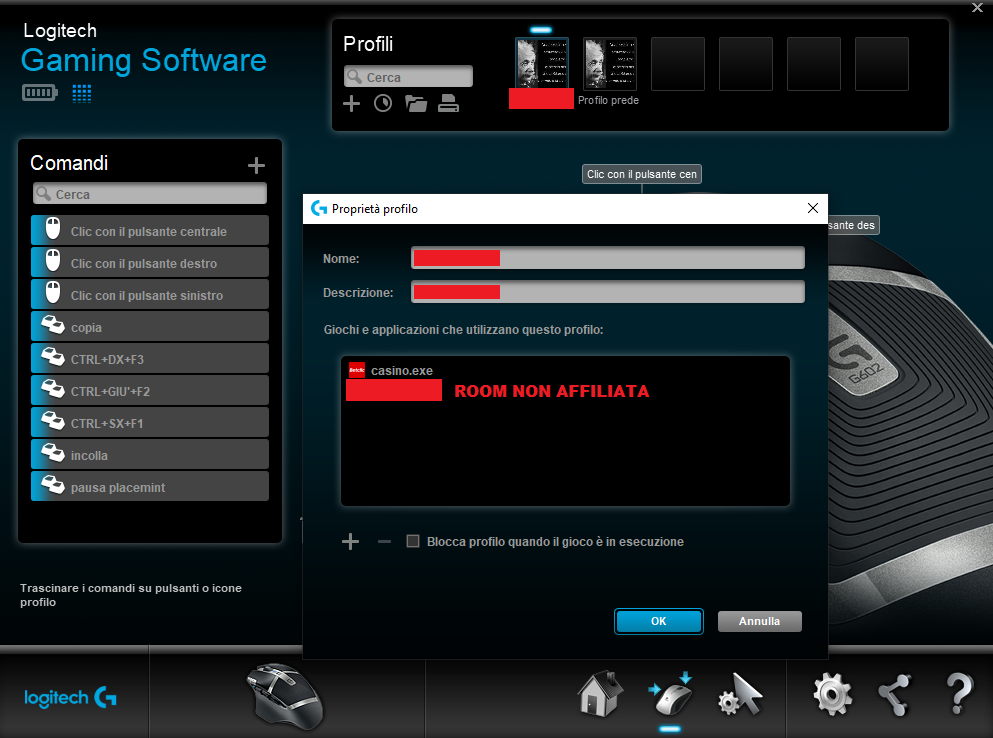Viewport: 993px width, 738px height.
Task: Select Clic con il pulsante destro command
Action: click(150, 262)
